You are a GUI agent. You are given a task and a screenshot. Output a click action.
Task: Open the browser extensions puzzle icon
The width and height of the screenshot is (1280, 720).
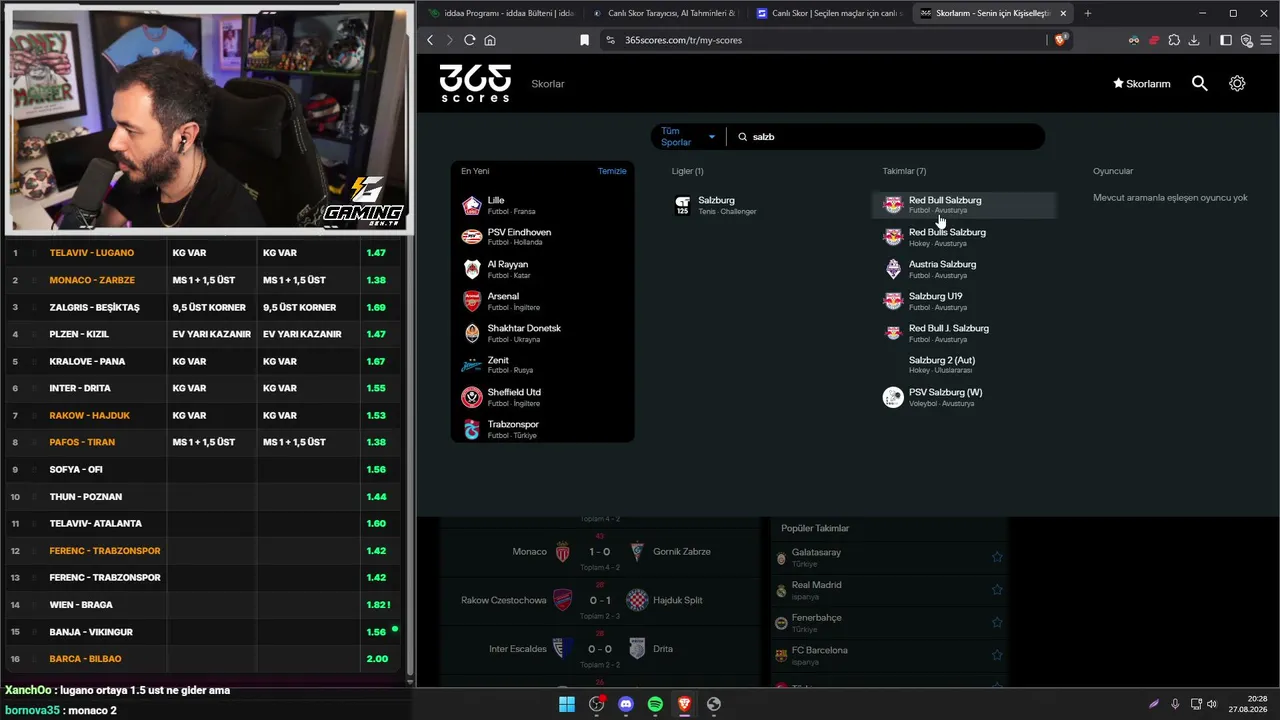click(1174, 40)
